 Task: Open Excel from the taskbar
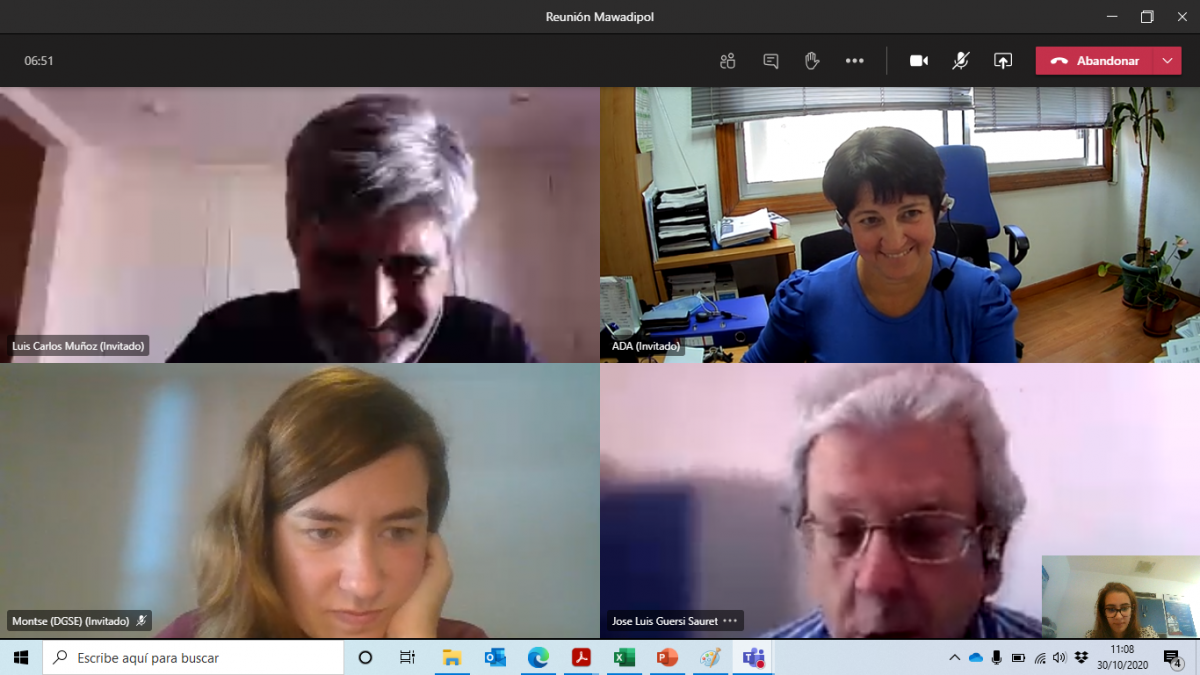tap(624, 657)
